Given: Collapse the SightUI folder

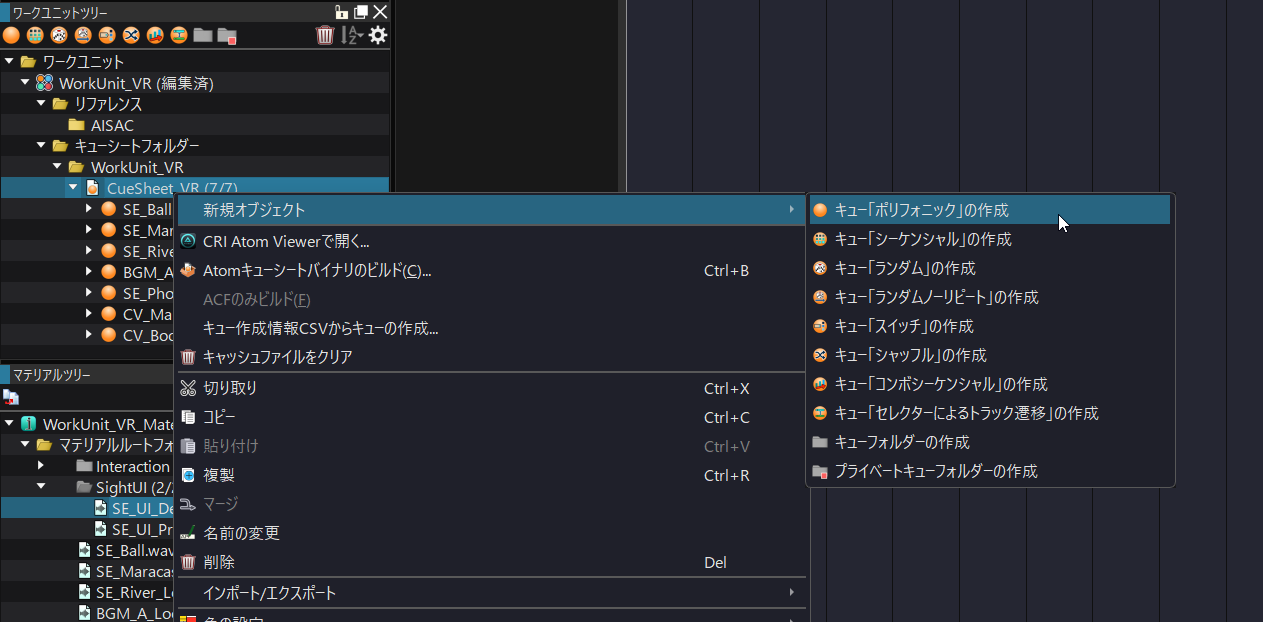Looking at the screenshot, I should pos(40,487).
